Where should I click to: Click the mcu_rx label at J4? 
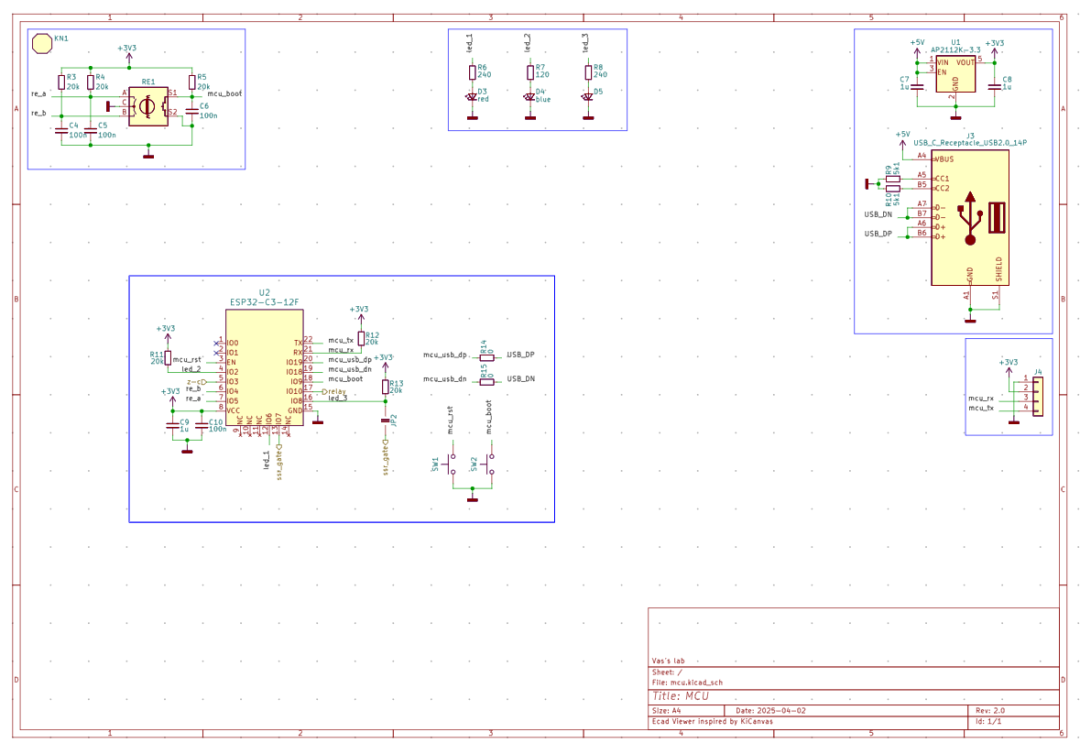click(981, 398)
